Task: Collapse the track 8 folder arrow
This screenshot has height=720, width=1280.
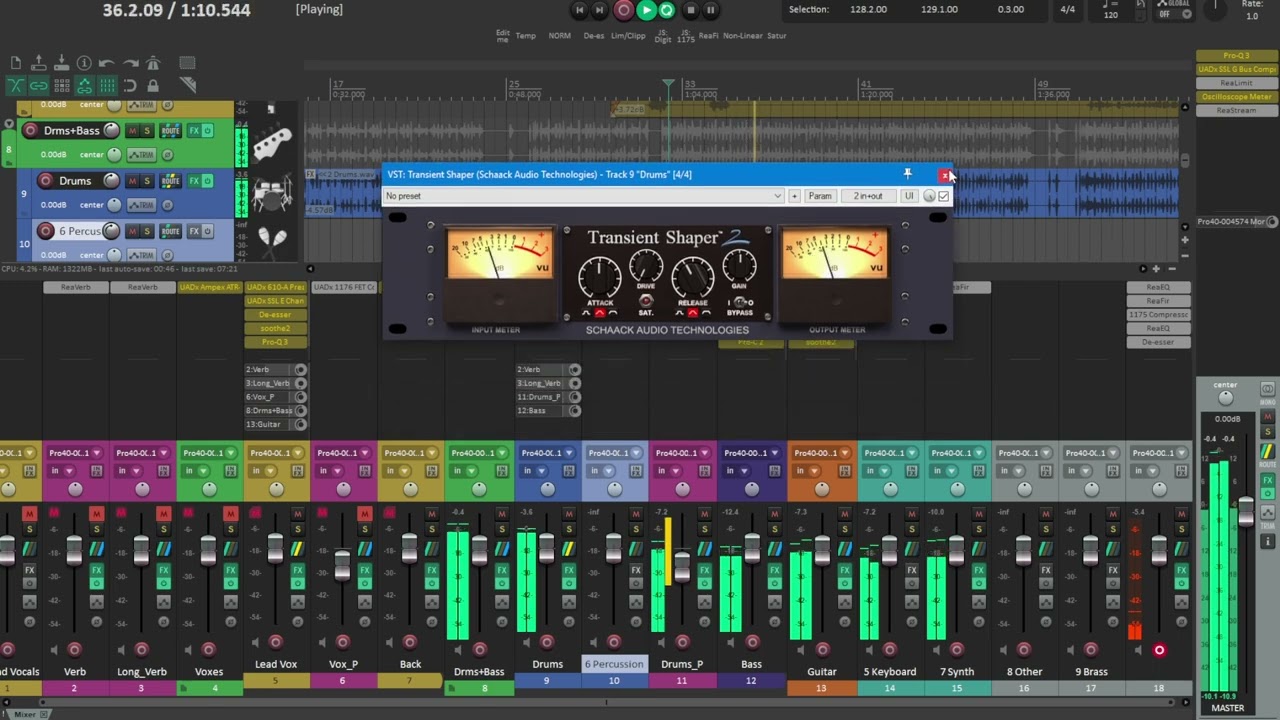Action: [x=9, y=124]
